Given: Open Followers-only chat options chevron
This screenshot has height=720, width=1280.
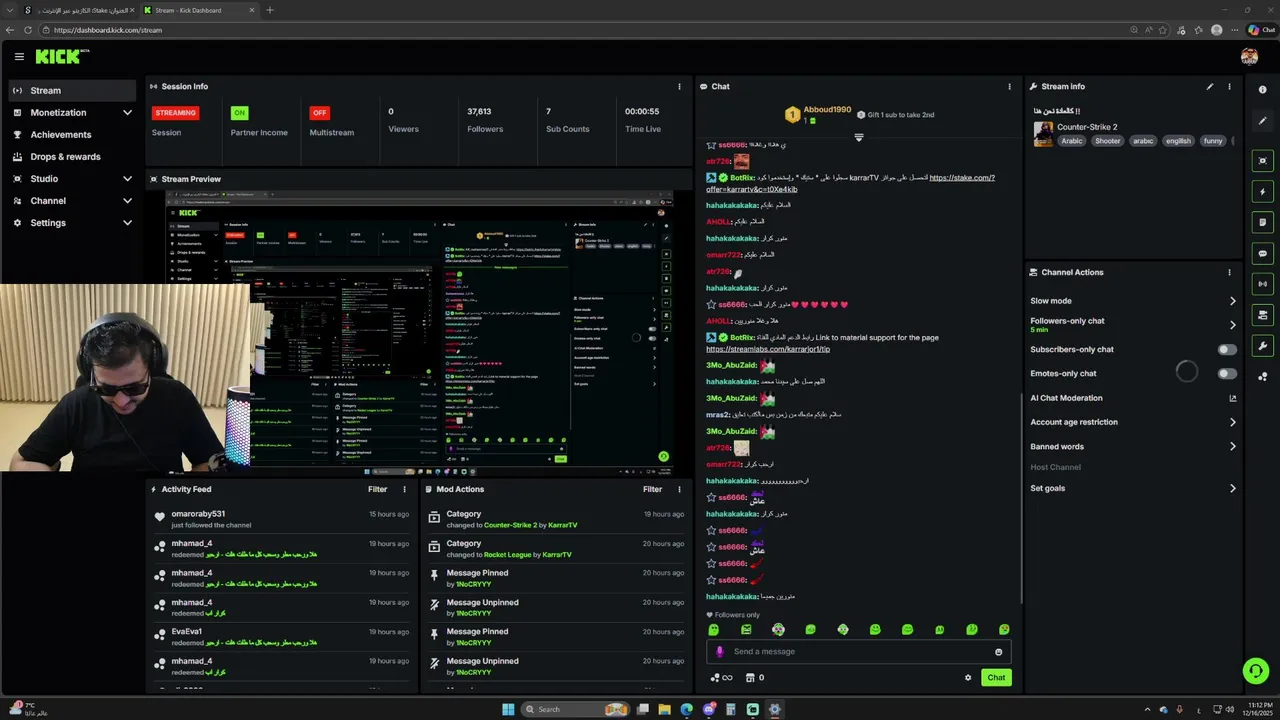Looking at the screenshot, I should point(1232,325).
